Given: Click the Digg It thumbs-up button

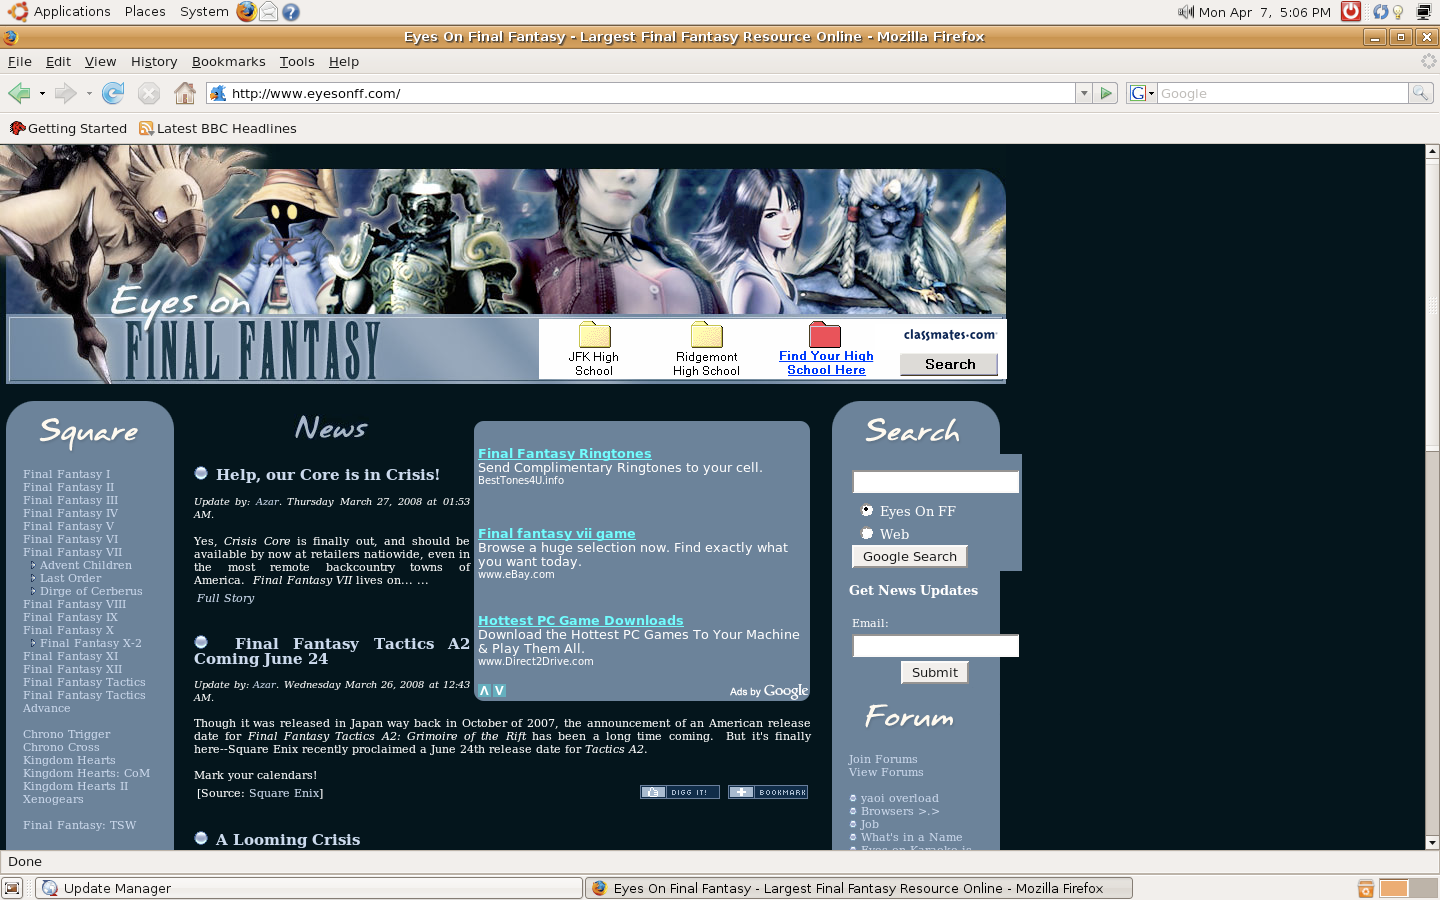Looking at the screenshot, I should click(x=680, y=792).
